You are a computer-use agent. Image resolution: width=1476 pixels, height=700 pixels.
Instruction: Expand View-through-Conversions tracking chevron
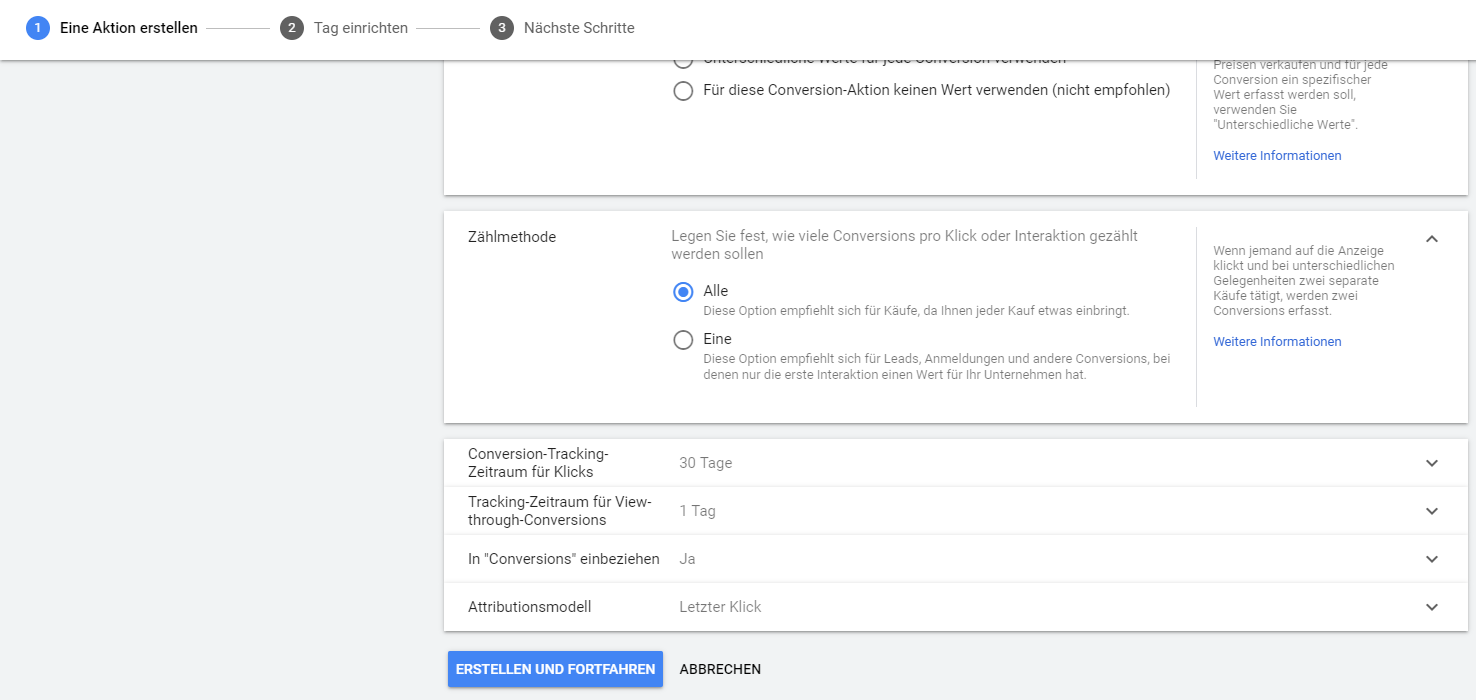1432,511
